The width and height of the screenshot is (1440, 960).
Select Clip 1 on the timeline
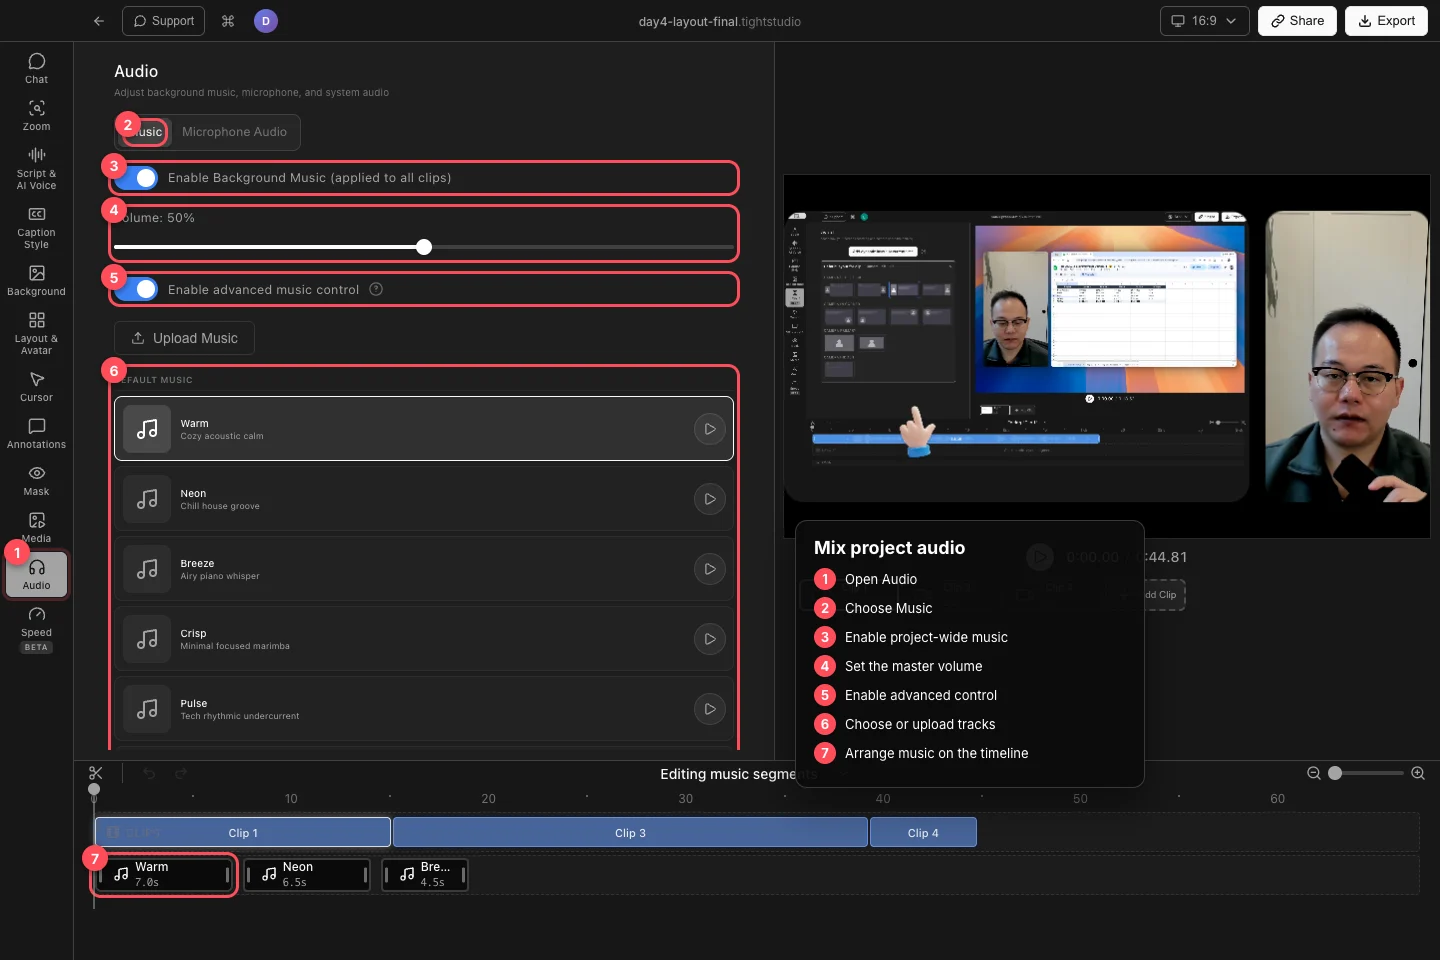pos(243,833)
